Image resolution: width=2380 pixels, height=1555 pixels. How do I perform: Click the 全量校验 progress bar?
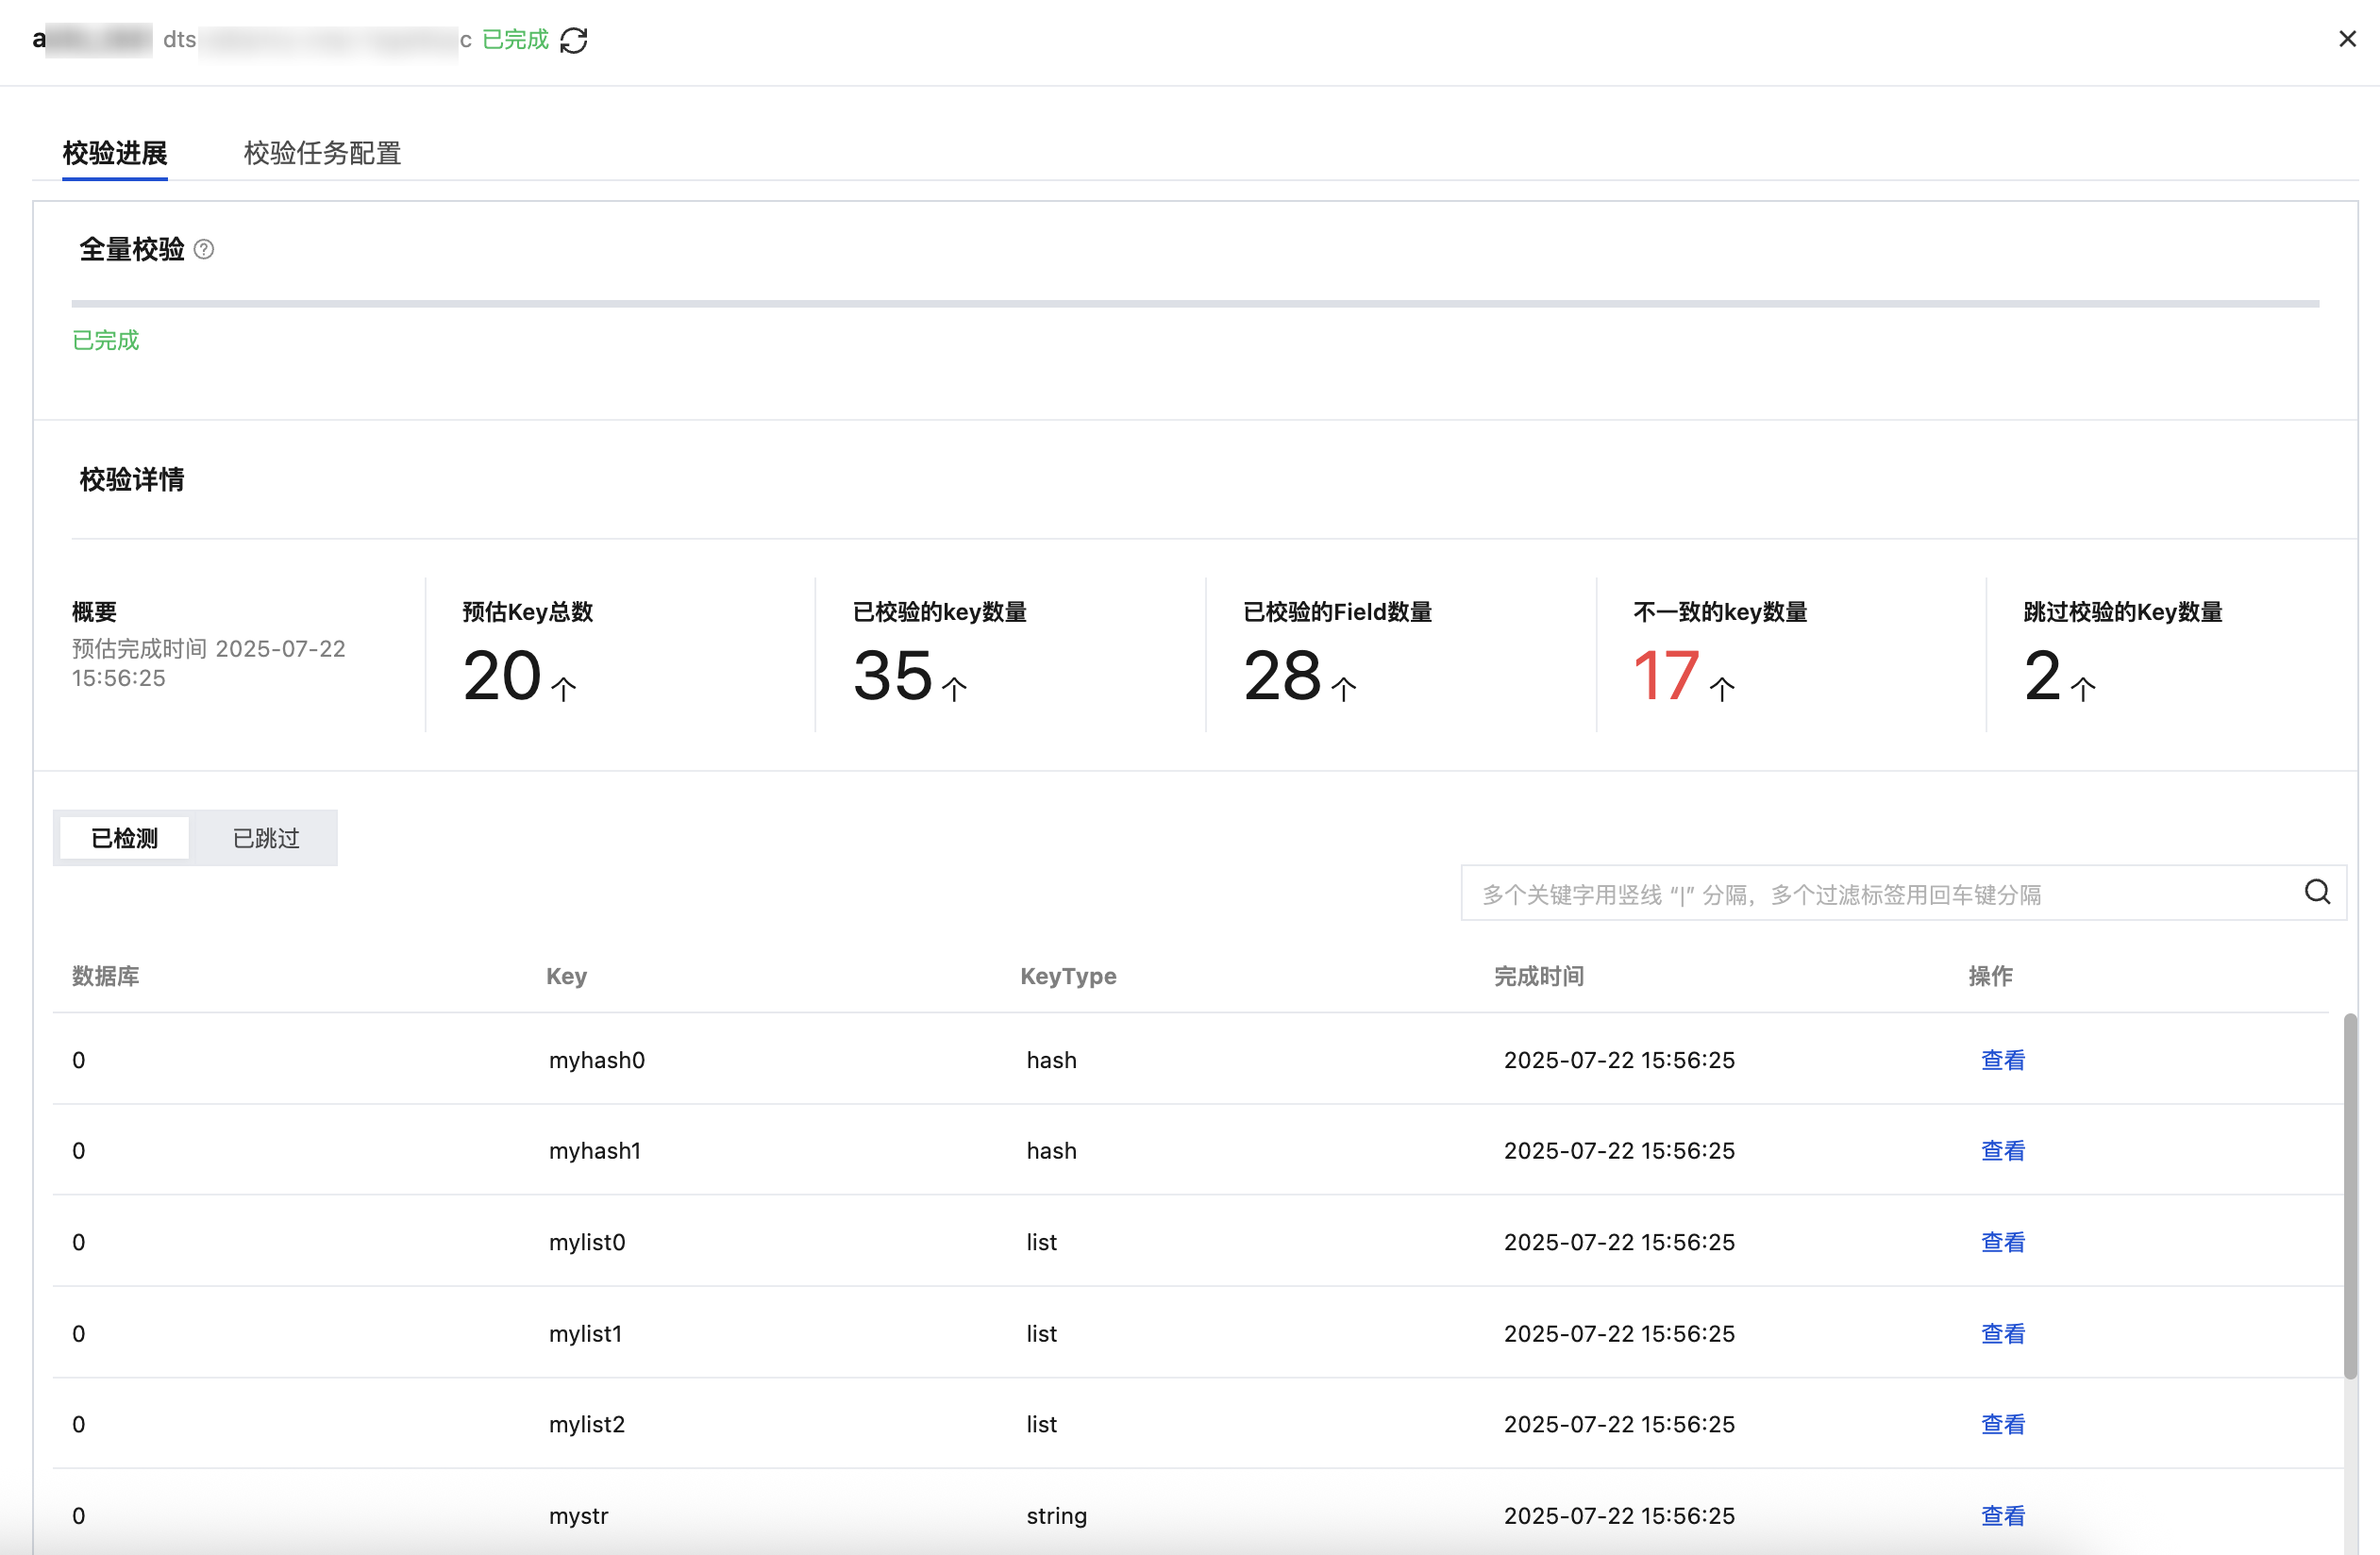[x=1195, y=303]
